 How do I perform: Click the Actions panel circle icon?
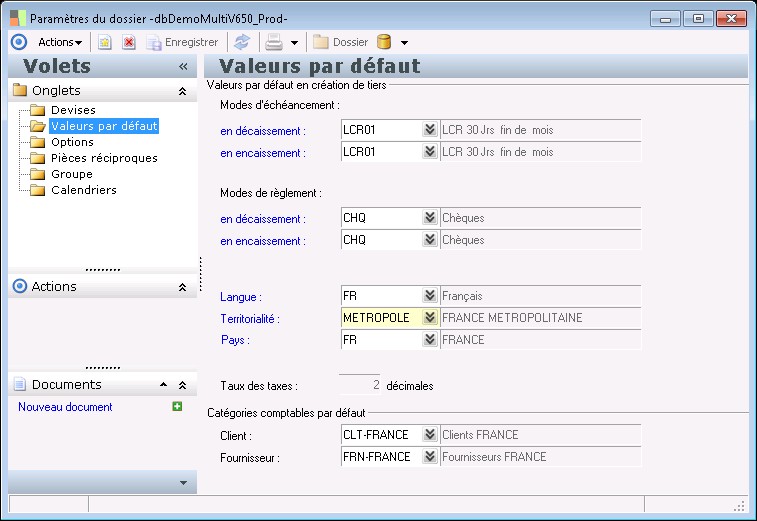[x=20, y=286]
